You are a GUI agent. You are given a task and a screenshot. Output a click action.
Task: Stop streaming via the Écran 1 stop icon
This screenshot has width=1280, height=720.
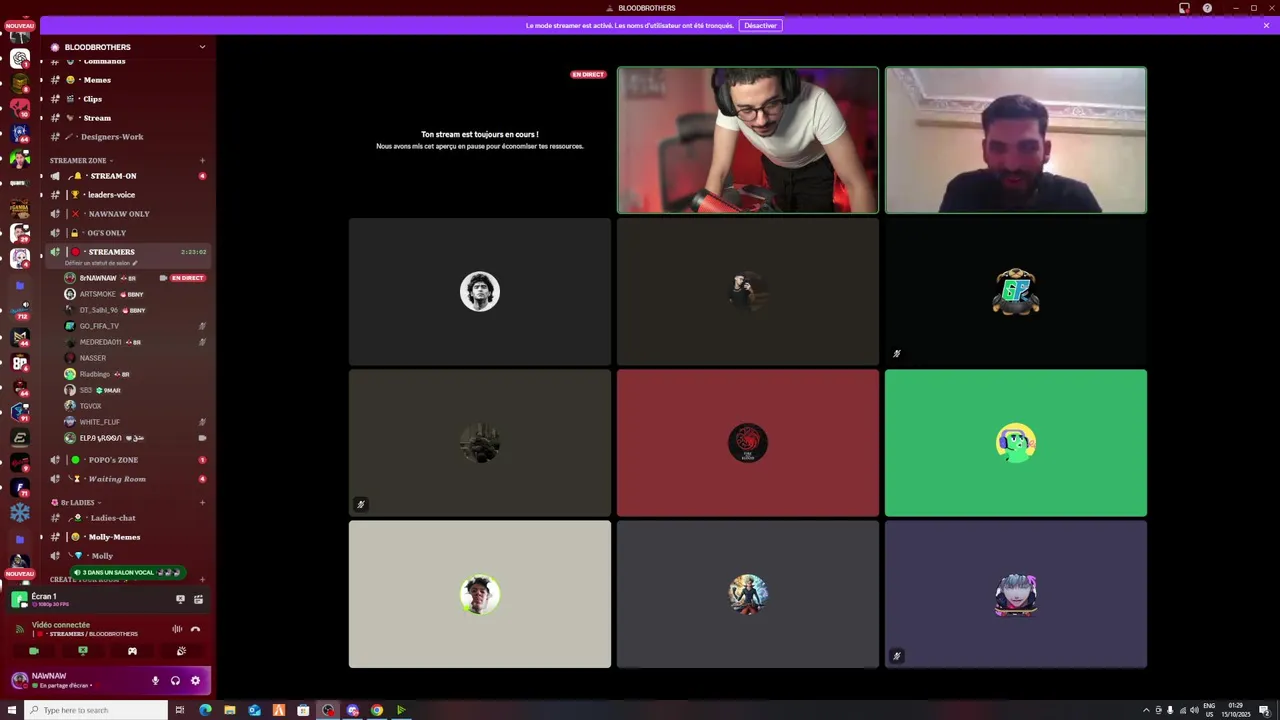click(x=180, y=599)
